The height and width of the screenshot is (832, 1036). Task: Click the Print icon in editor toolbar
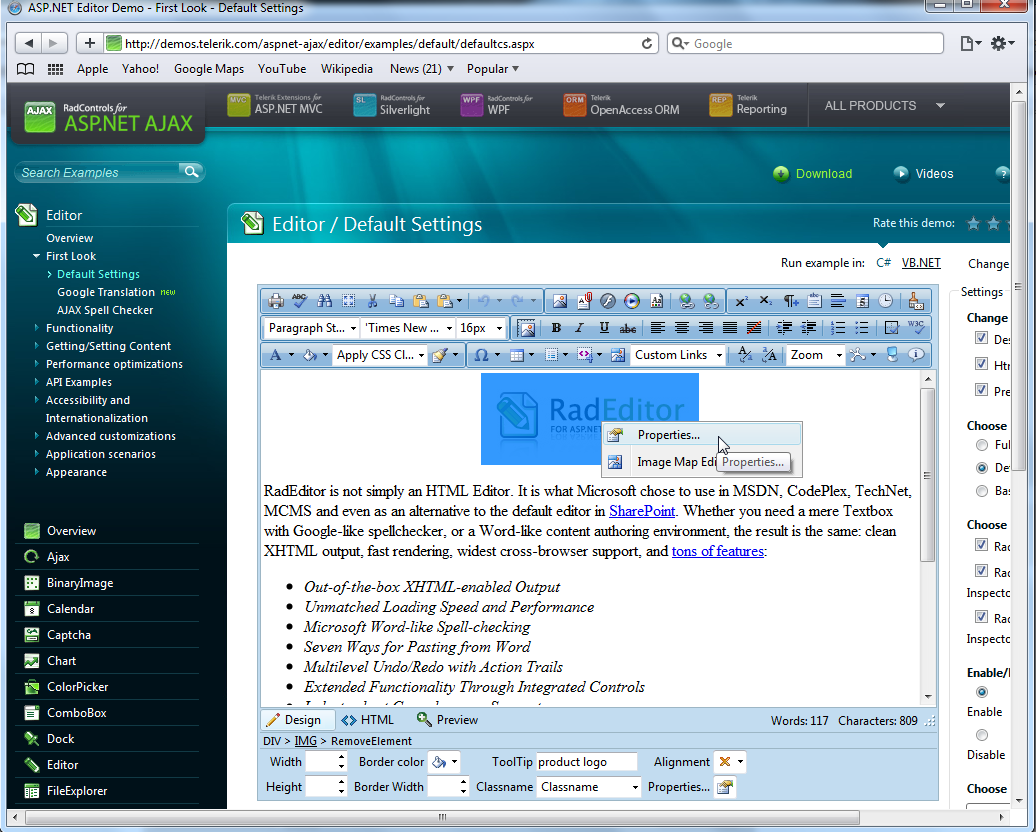(x=276, y=301)
